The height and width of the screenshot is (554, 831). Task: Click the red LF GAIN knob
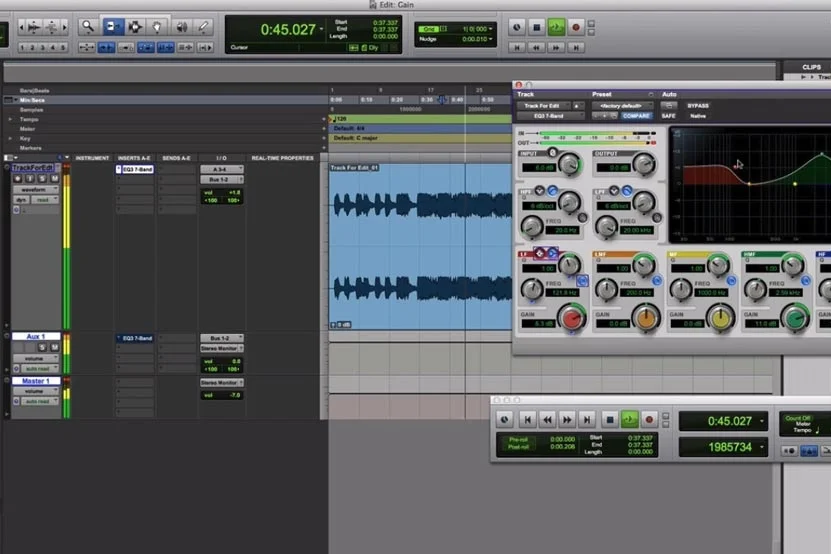click(x=572, y=319)
